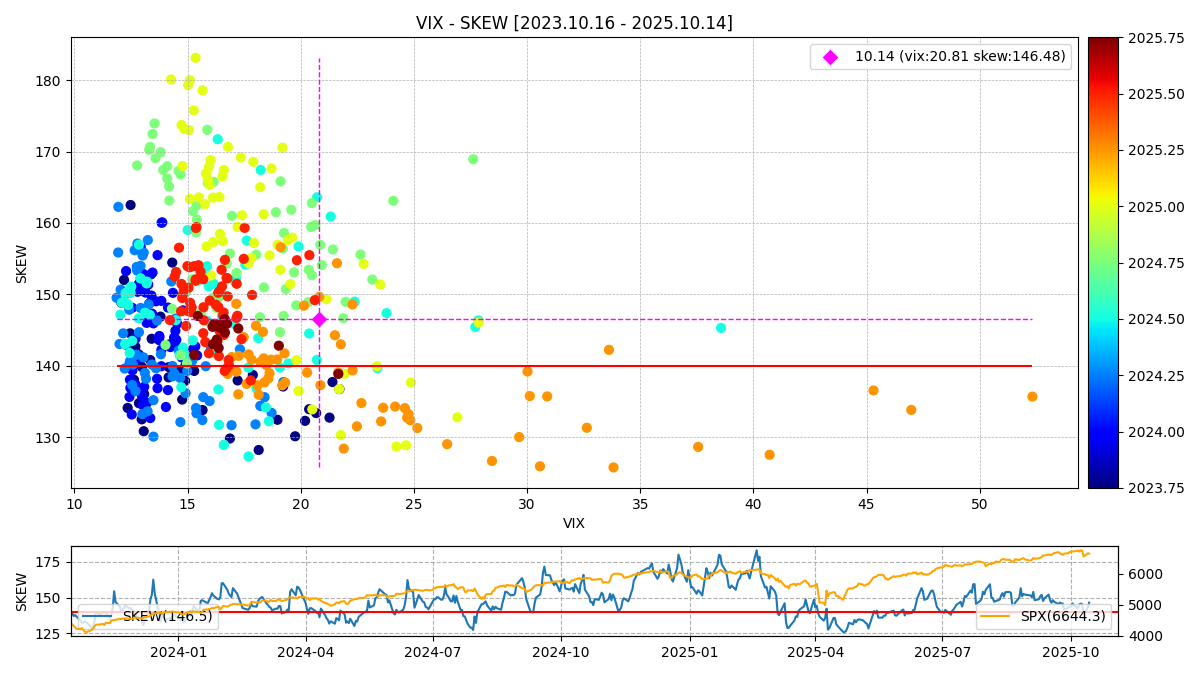Click the dark blue bottom of the colorbar

[x=1102, y=483]
